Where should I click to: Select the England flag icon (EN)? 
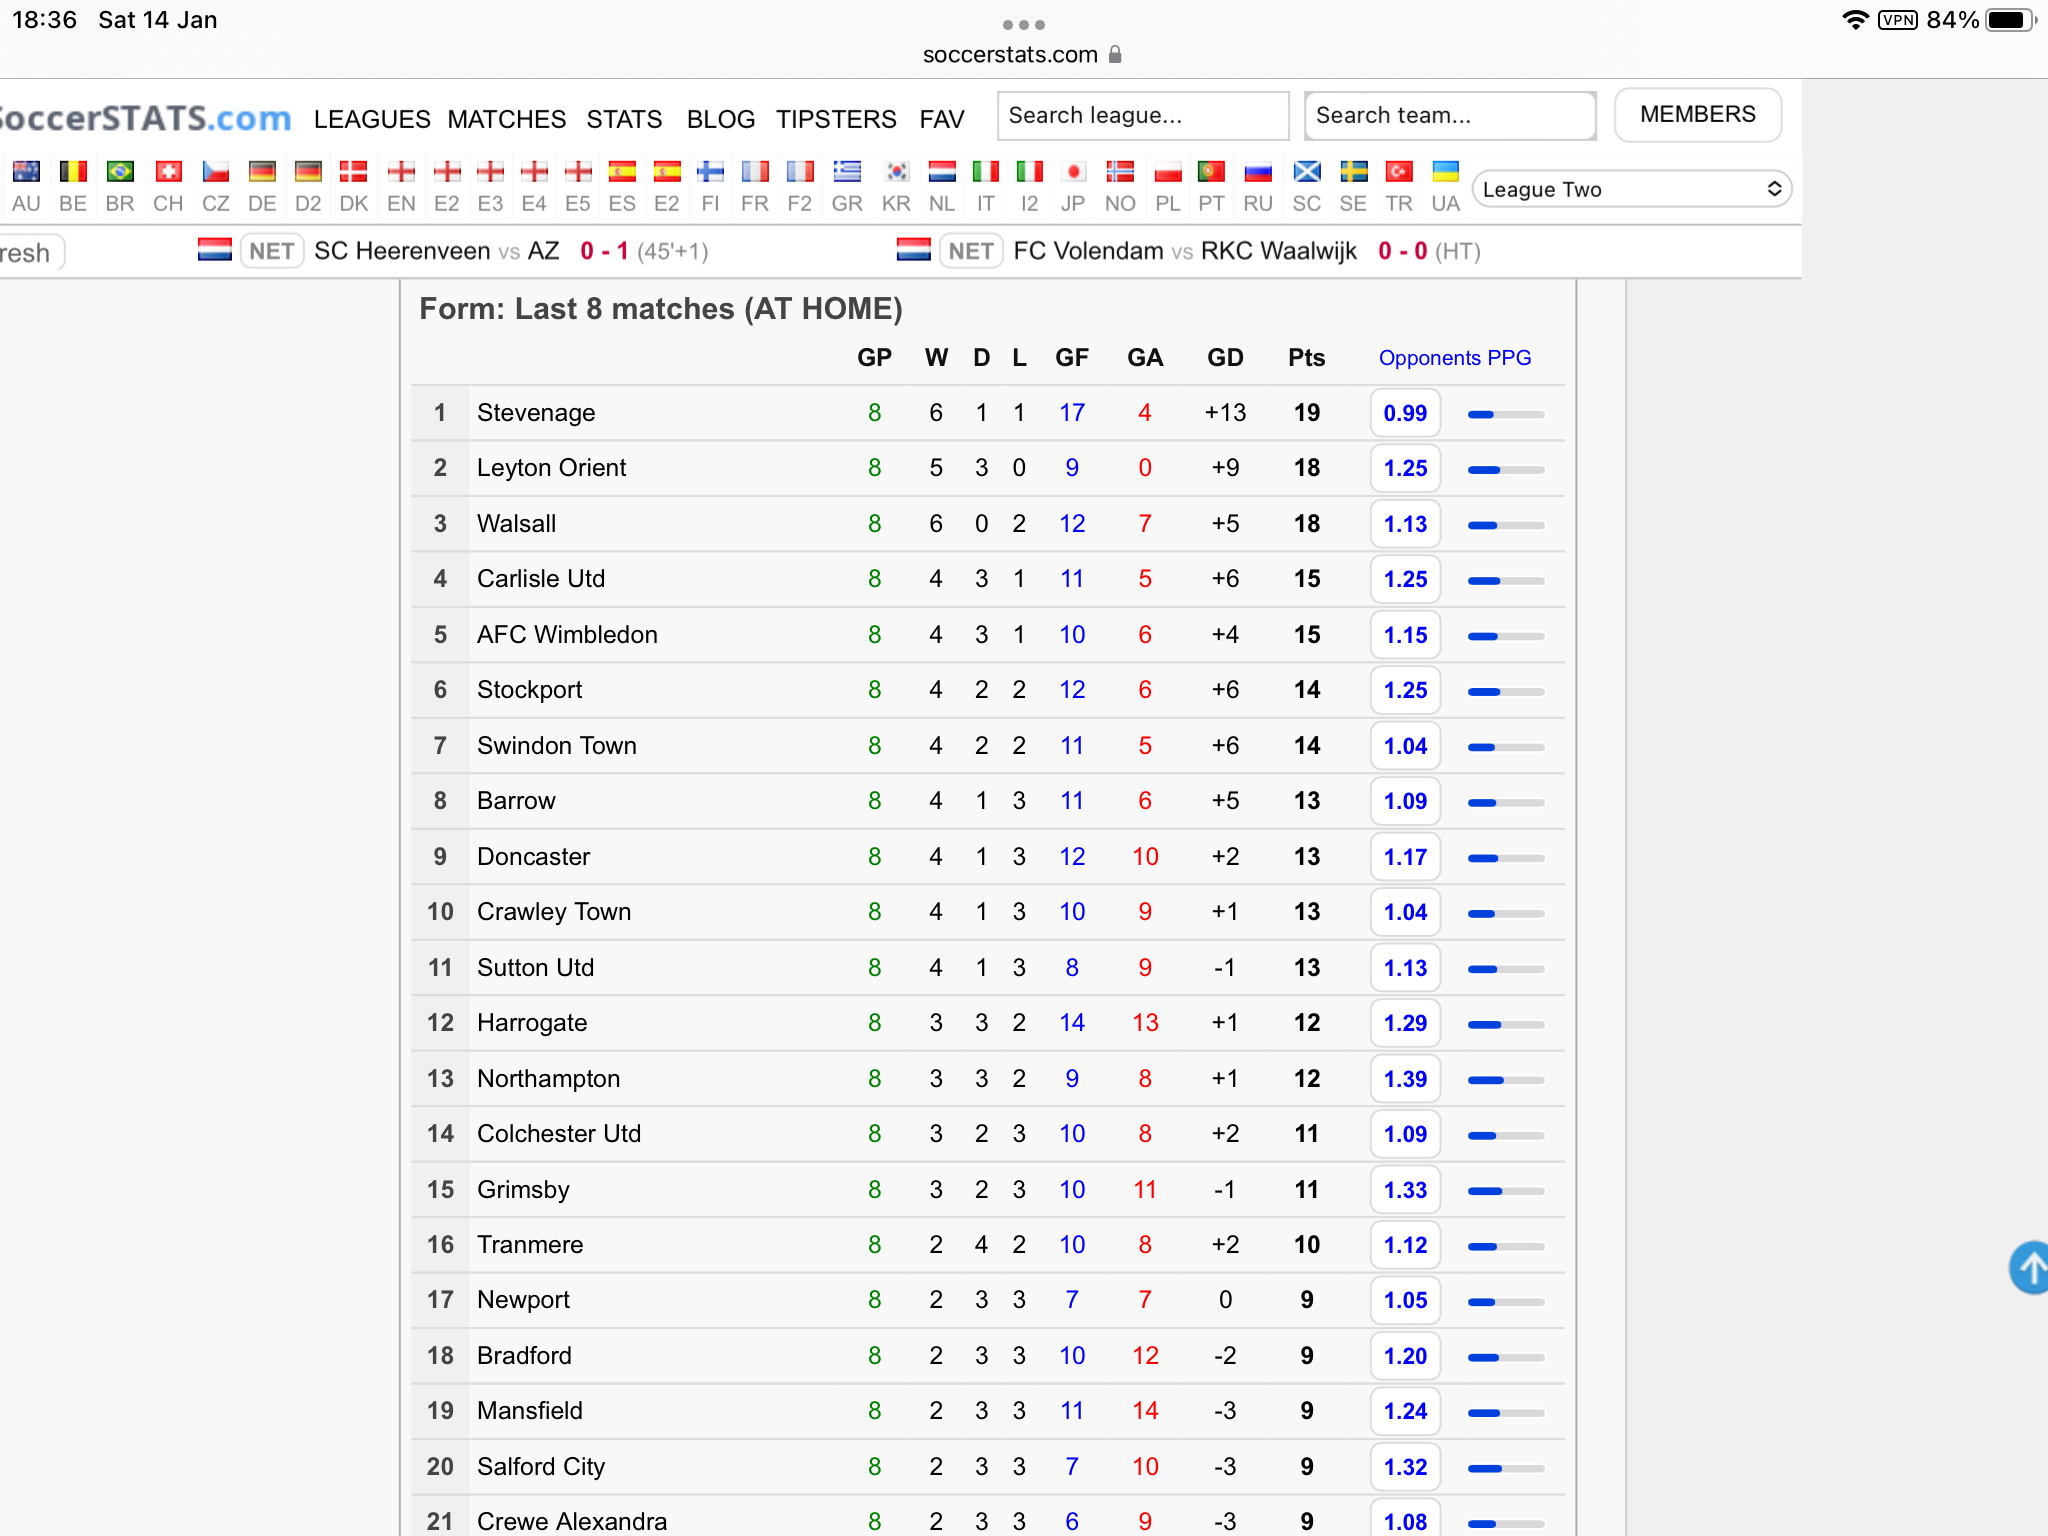point(401,172)
